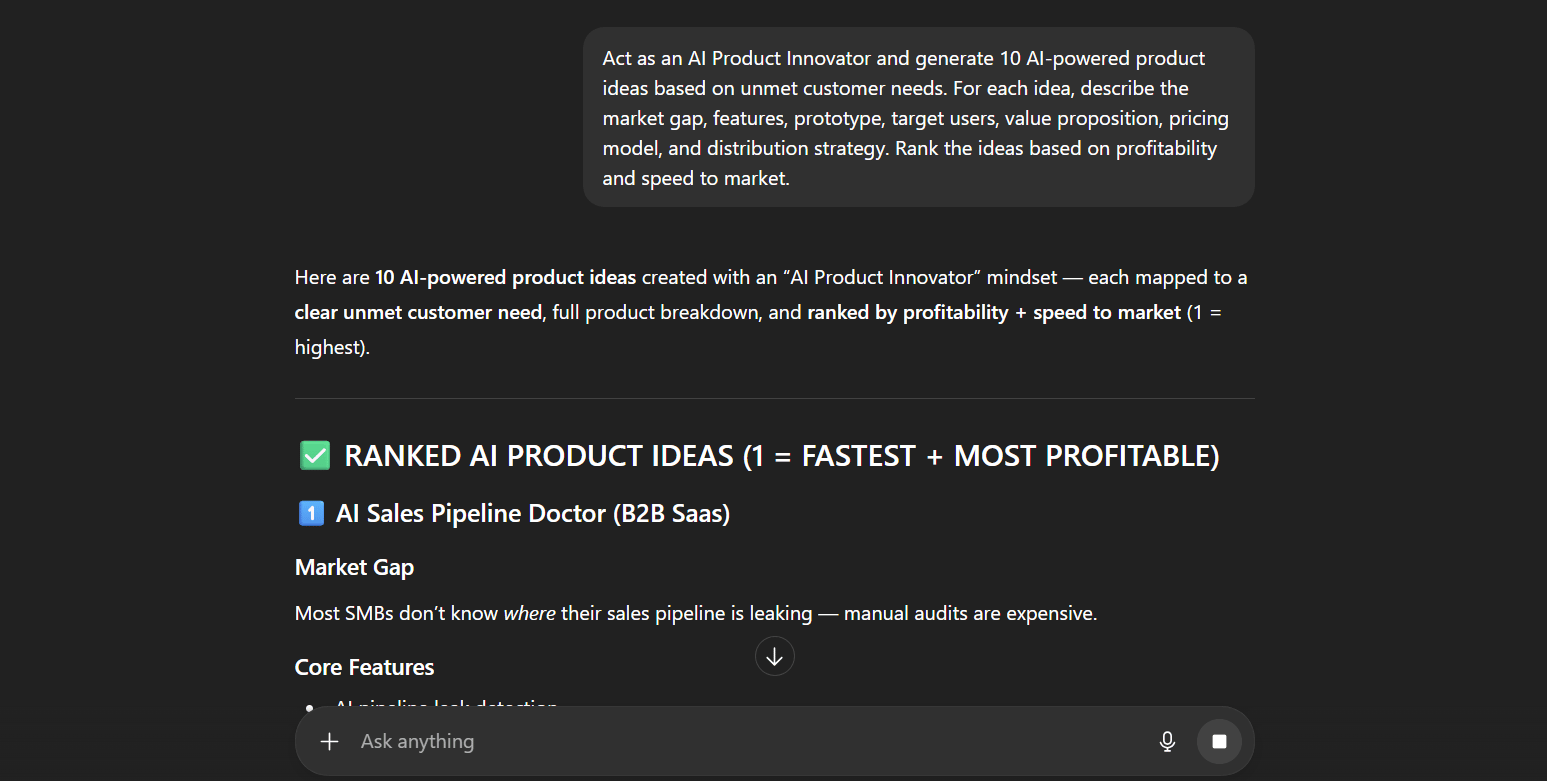
Task: Click the blue number one emoji
Action: 311,514
